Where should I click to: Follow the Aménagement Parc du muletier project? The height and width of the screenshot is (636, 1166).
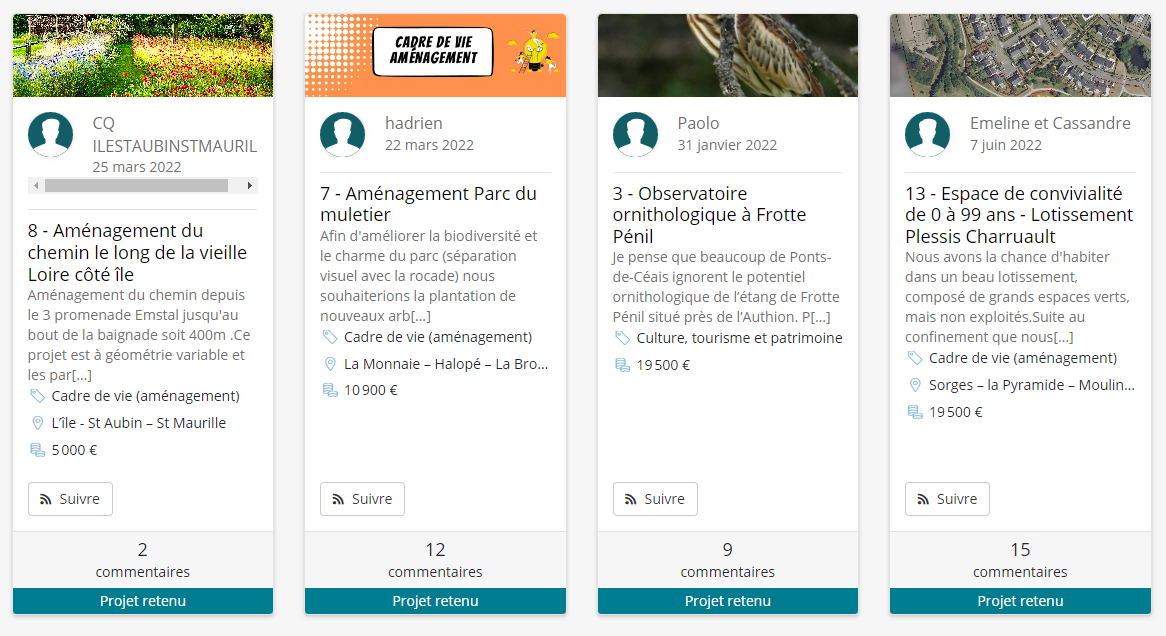tap(362, 499)
